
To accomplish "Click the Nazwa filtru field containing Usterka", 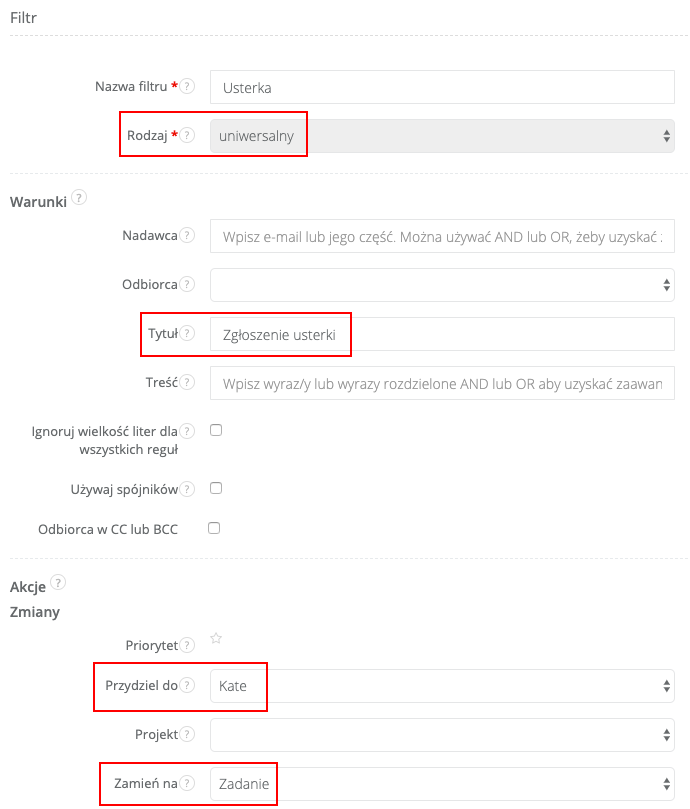I will (x=442, y=87).
